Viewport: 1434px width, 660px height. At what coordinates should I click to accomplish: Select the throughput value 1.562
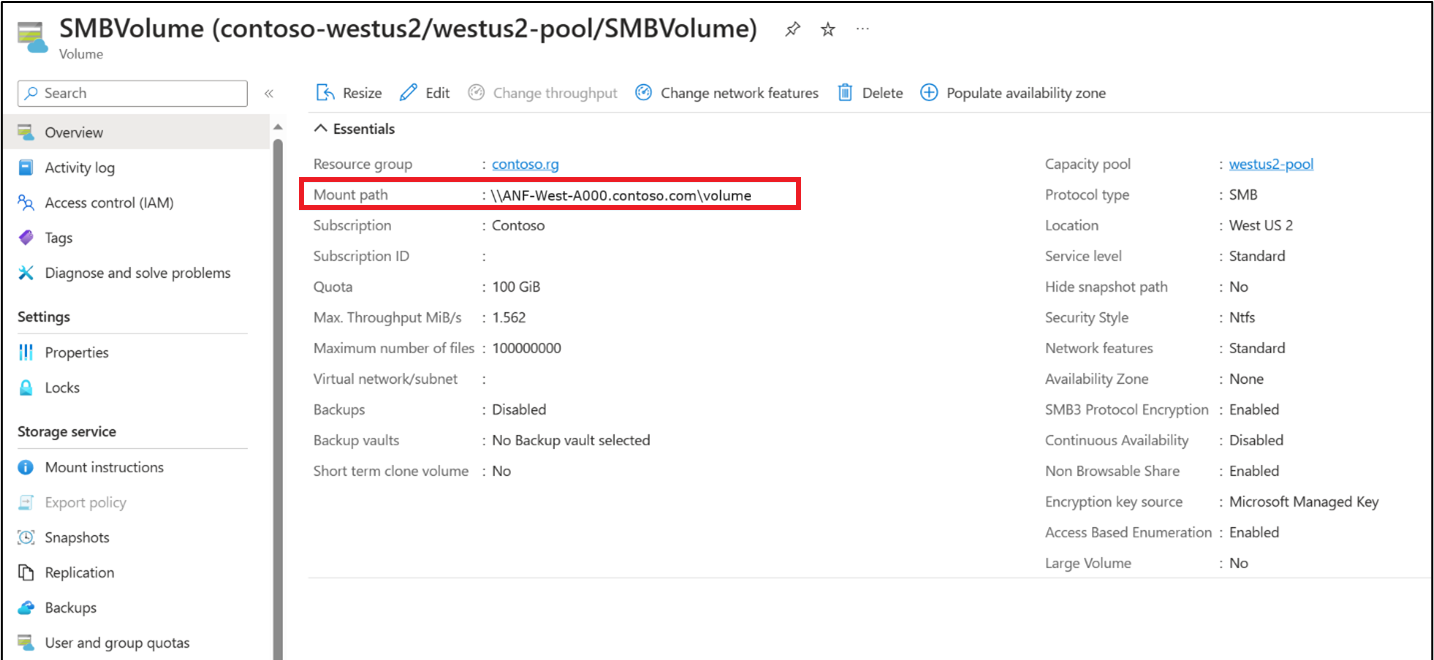click(509, 318)
